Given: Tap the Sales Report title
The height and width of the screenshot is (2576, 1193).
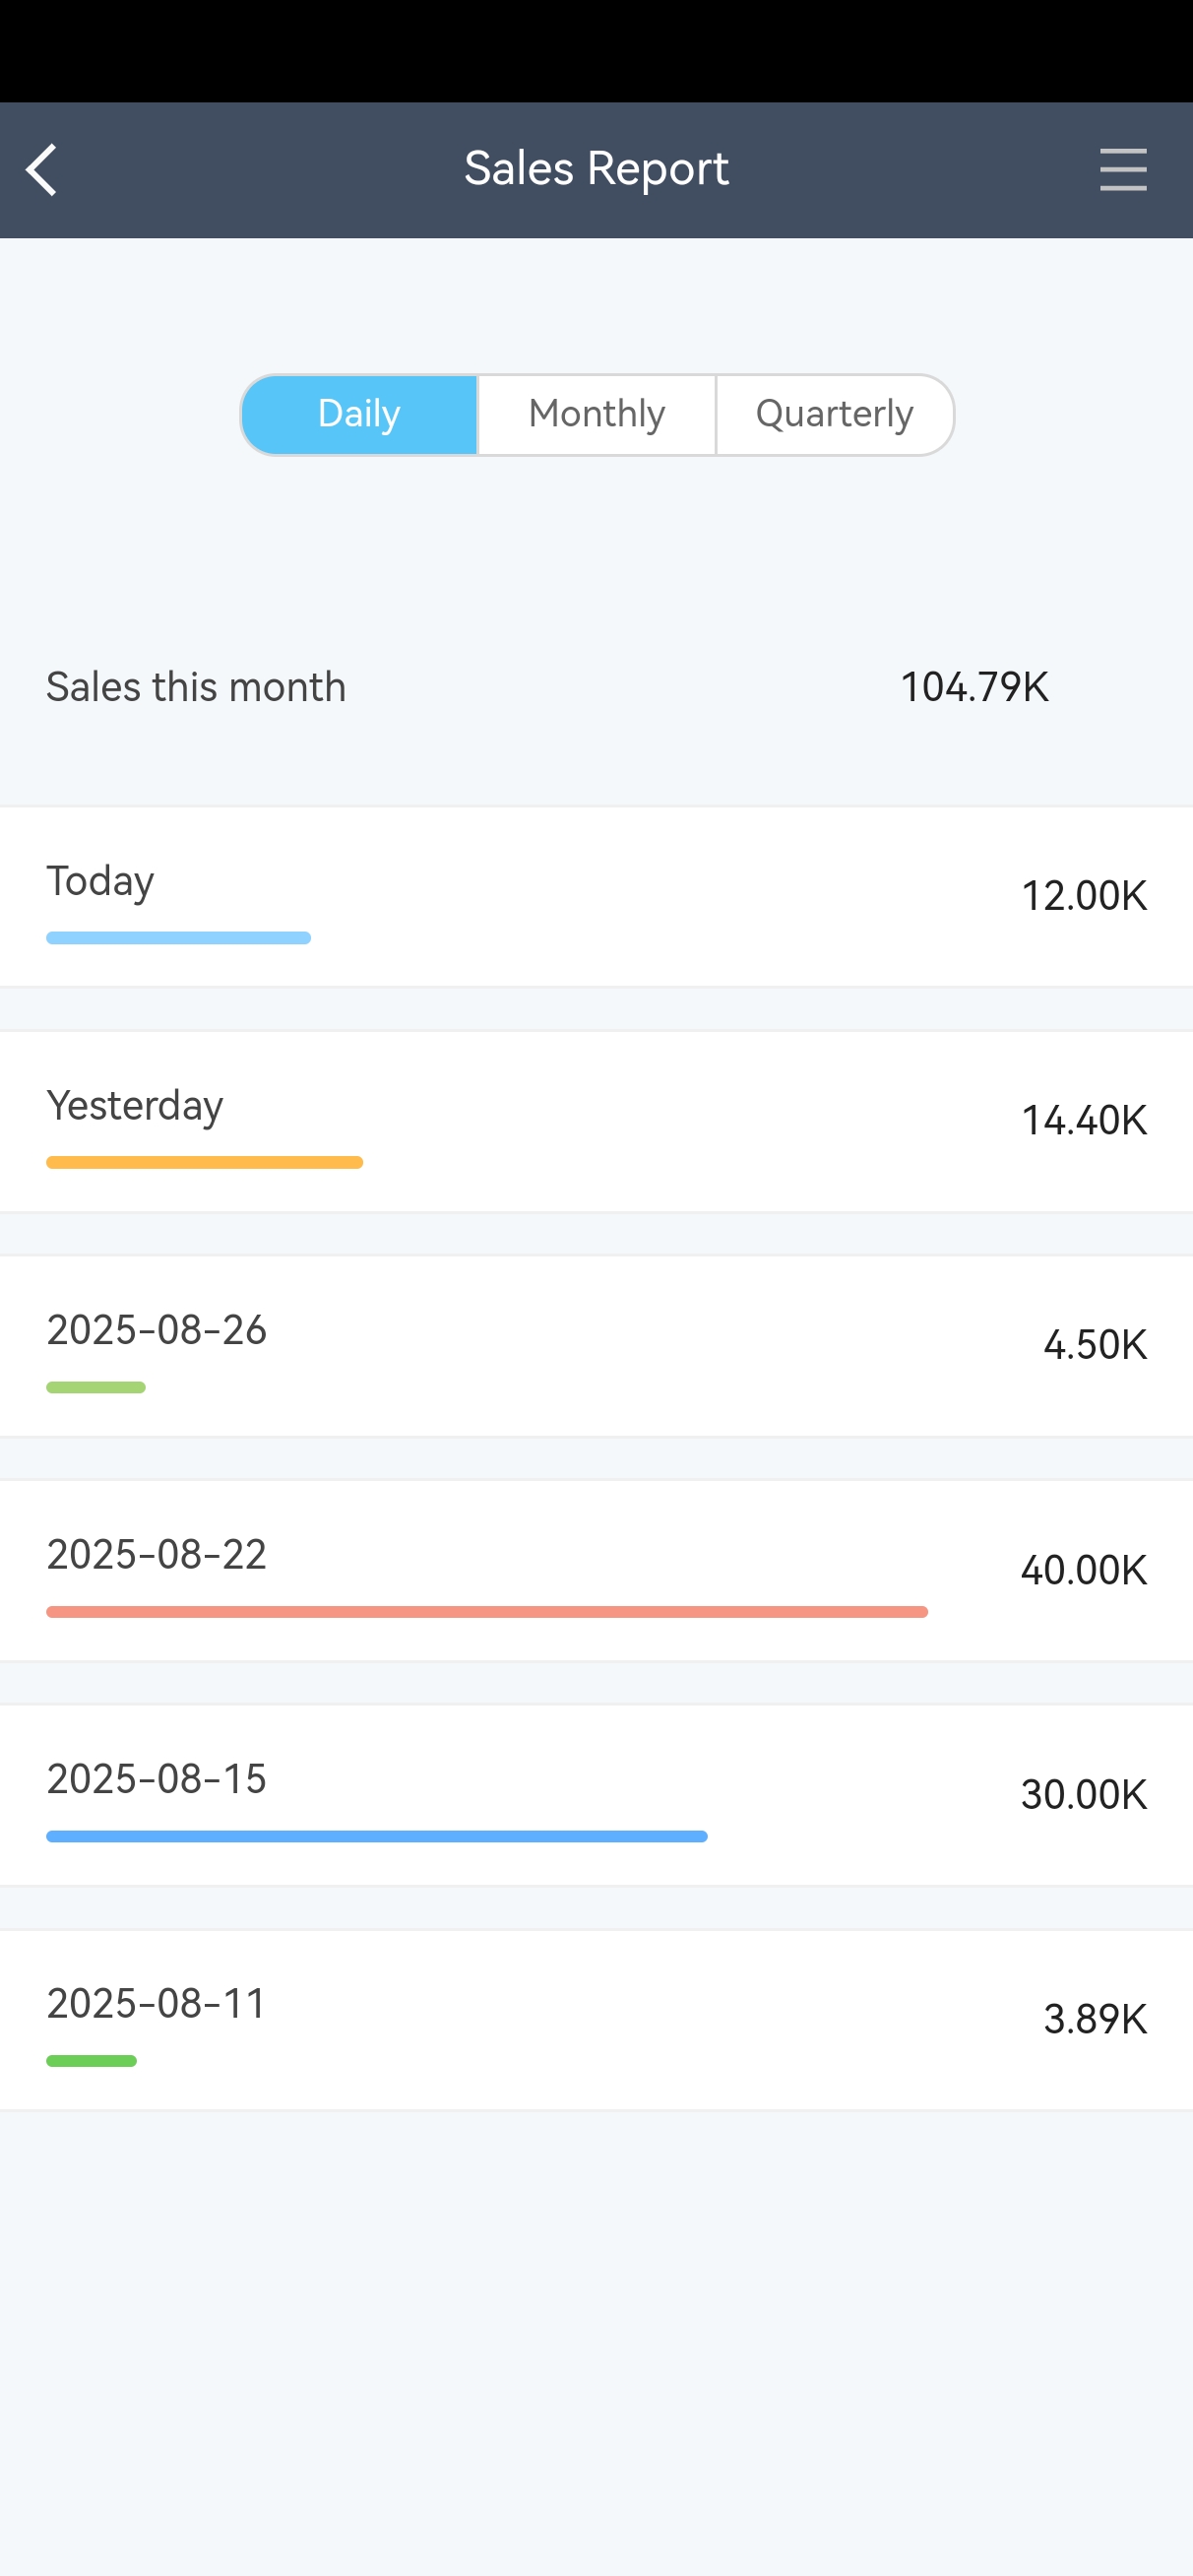Looking at the screenshot, I should (x=596, y=169).
